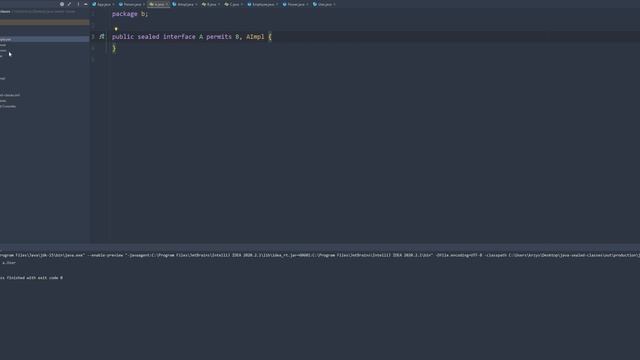The height and width of the screenshot is (360, 640).
Task: Click the 'AImpl' class name in the permits clause
Action: click(255, 37)
